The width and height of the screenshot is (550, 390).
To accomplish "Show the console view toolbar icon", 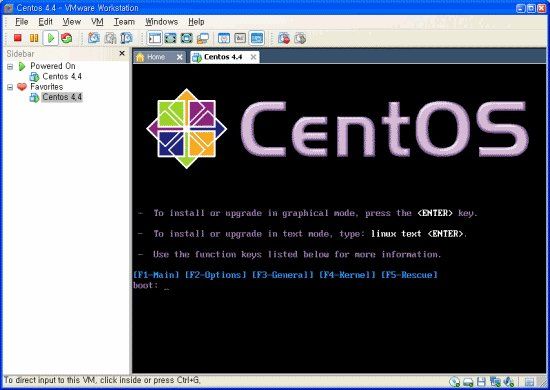I will (x=257, y=38).
